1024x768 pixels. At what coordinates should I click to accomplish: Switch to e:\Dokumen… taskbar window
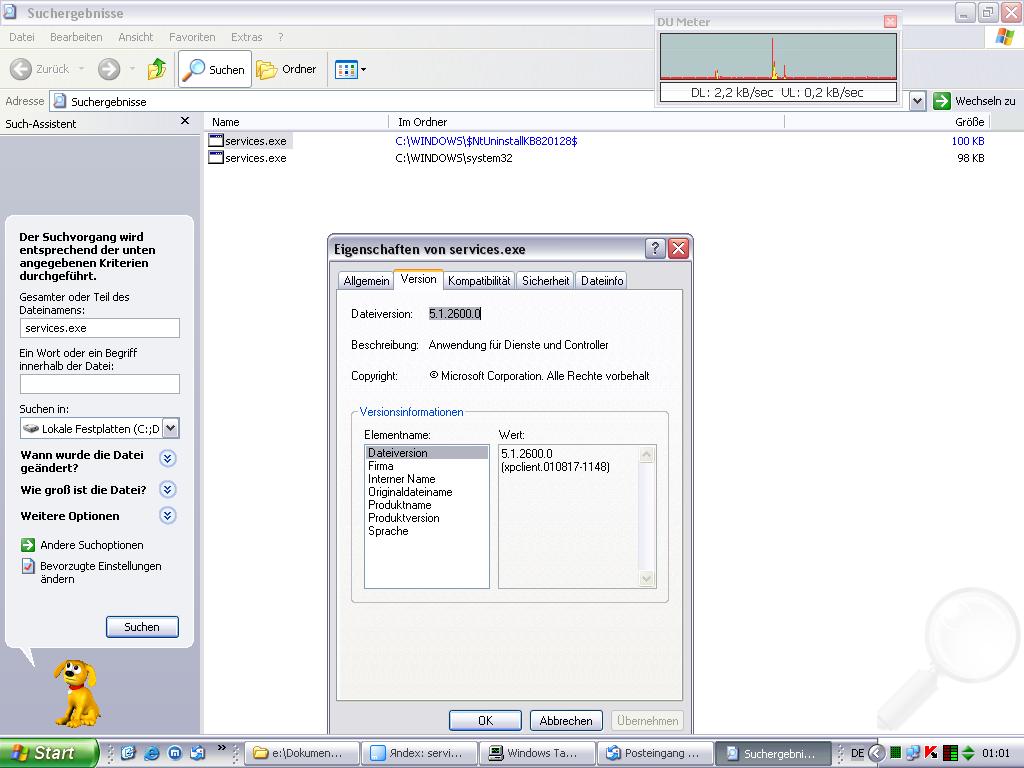(302, 753)
